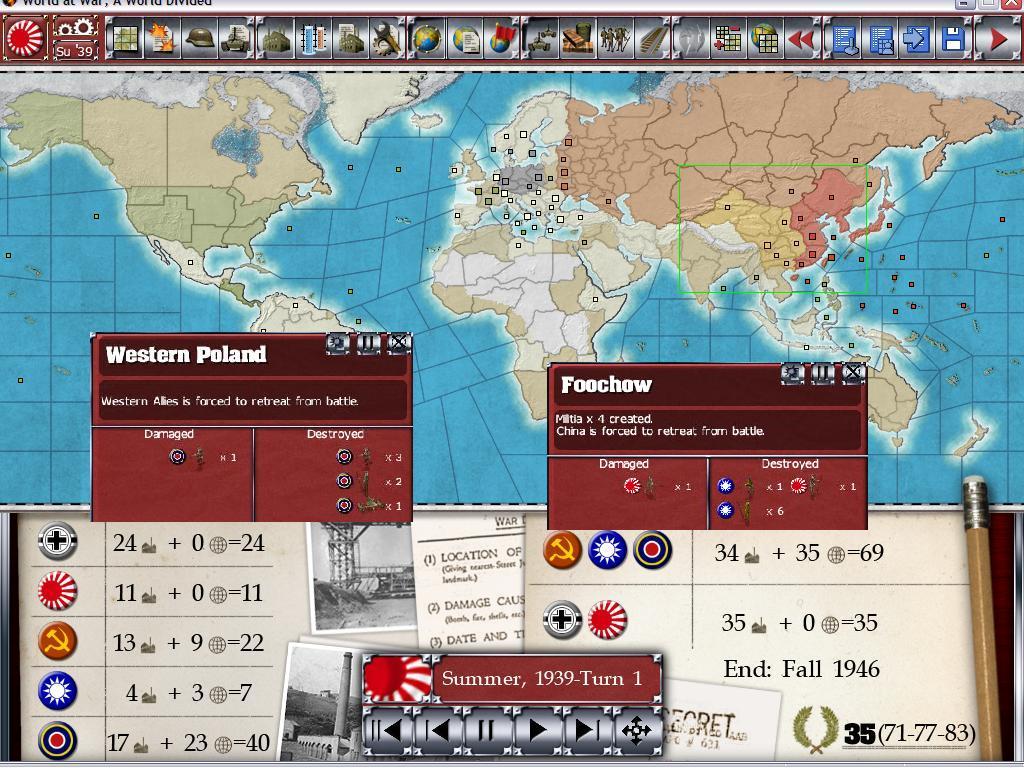Click Western Allies is forced to retreat message
Viewport: 1024px width, 768px height.
230,401
